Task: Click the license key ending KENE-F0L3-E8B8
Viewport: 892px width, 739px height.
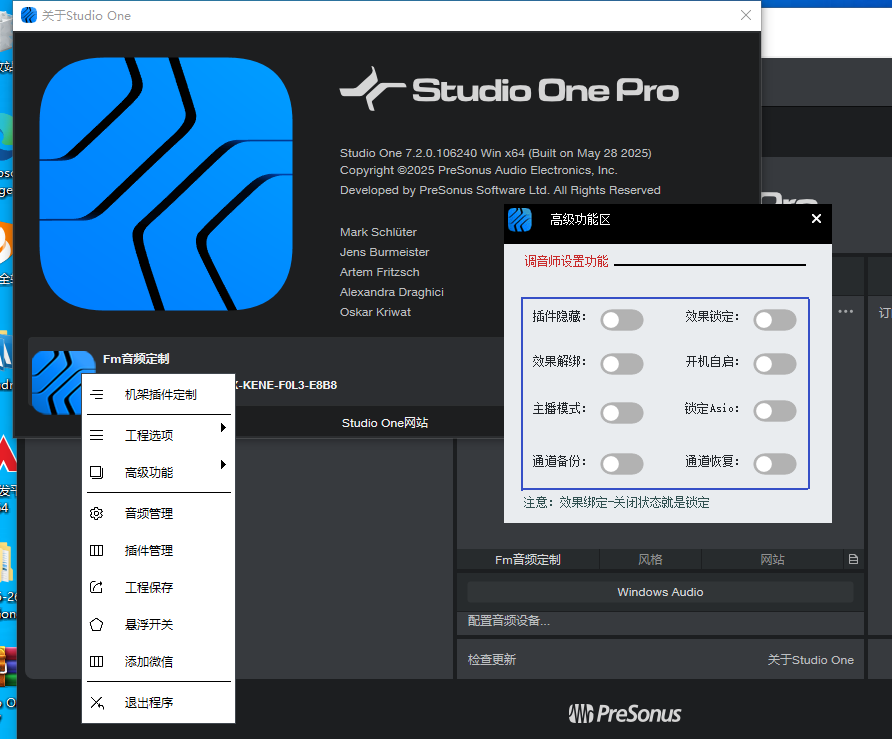Action: point(286,385)
